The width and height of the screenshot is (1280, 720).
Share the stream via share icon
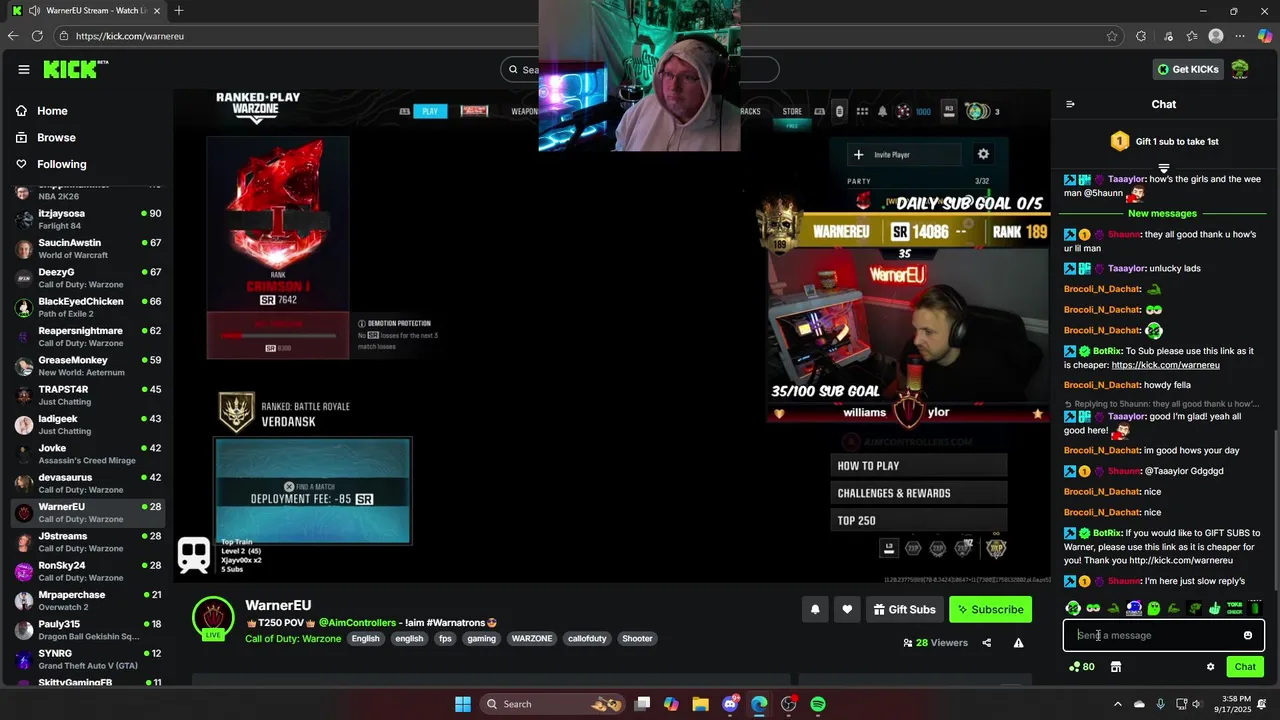pos(987,643)
